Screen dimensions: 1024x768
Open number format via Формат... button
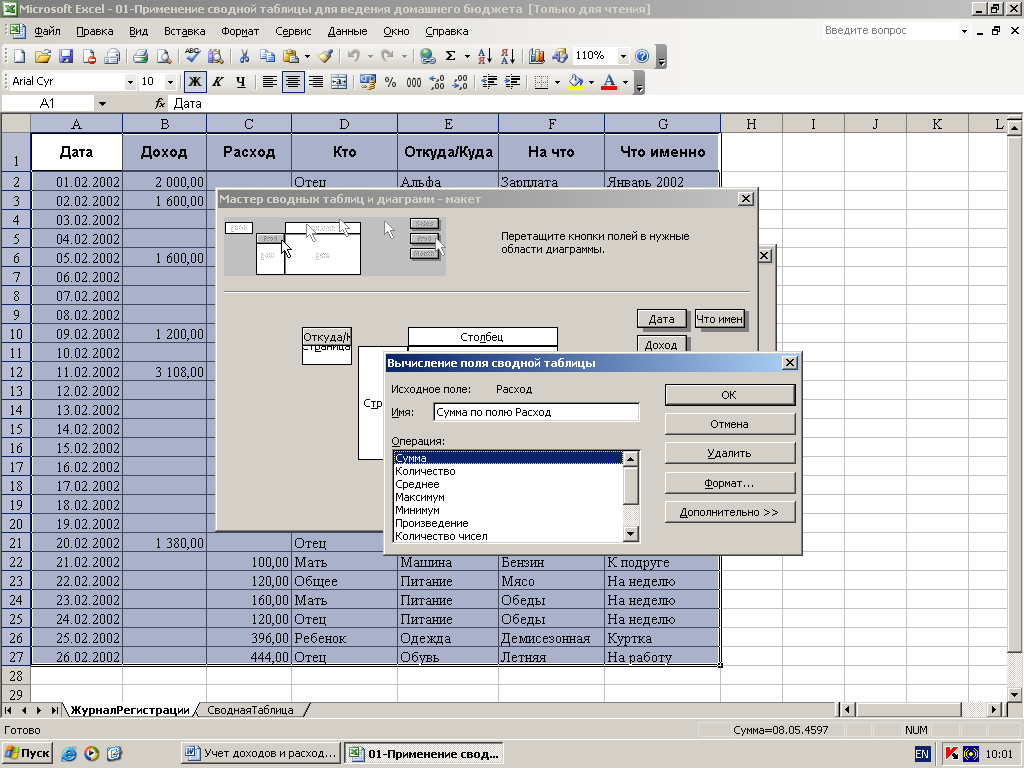[x=729, y=483]
